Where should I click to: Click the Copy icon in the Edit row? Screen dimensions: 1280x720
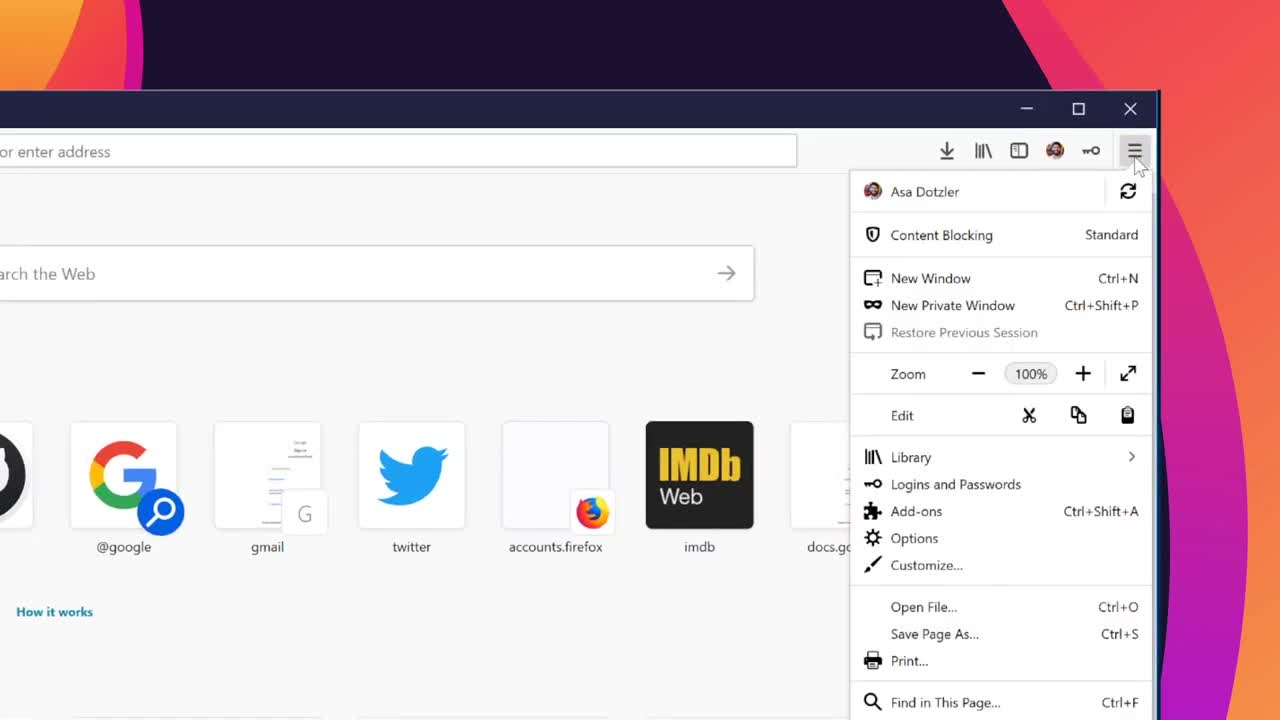1078,415
